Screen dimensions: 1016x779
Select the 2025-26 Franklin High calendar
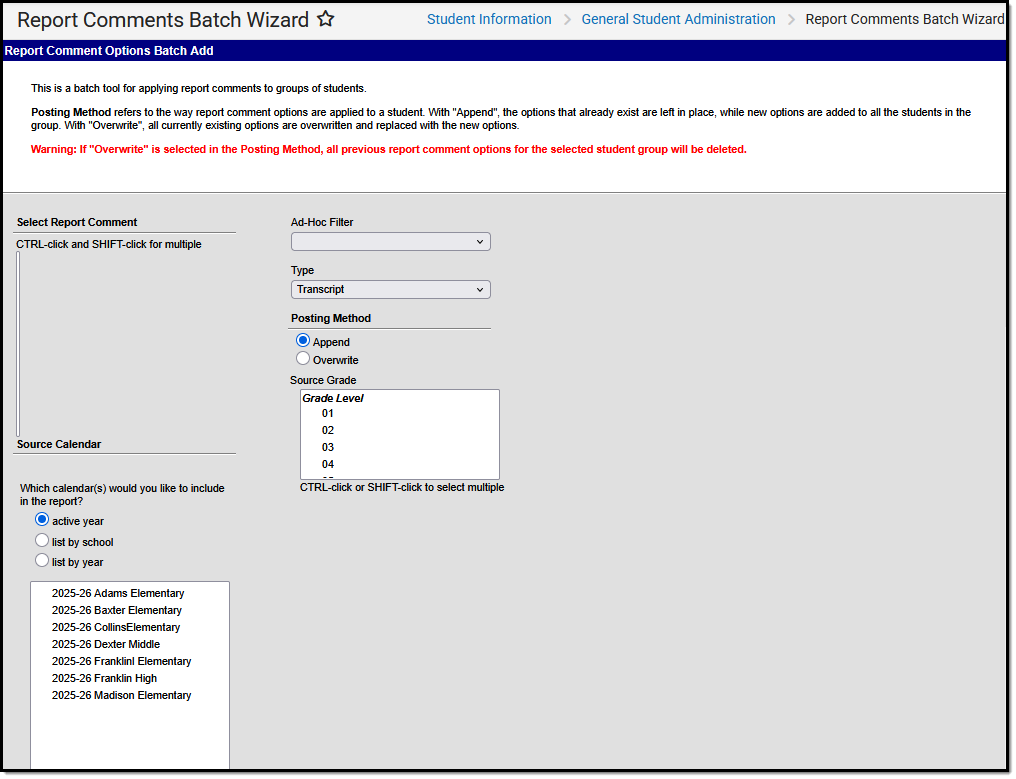click(x=104, y=678)
